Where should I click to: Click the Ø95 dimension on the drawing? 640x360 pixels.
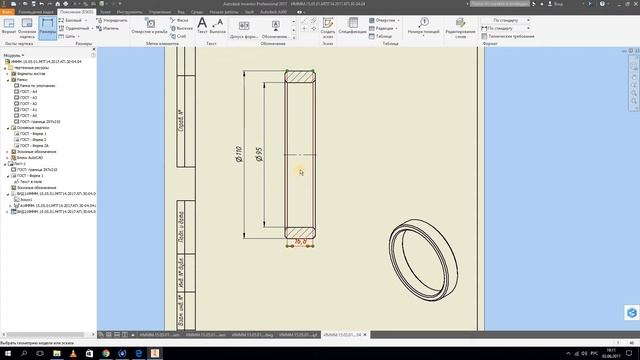[x=259, y=154]
